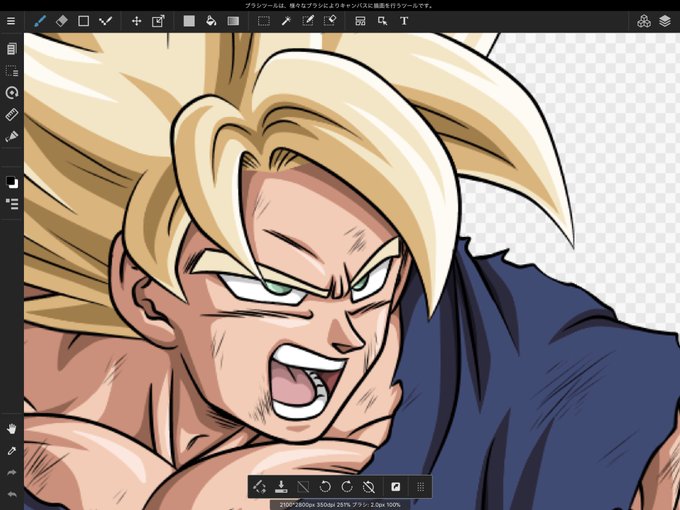Open the selection menu in the sidebar

[x=12, y=71]
